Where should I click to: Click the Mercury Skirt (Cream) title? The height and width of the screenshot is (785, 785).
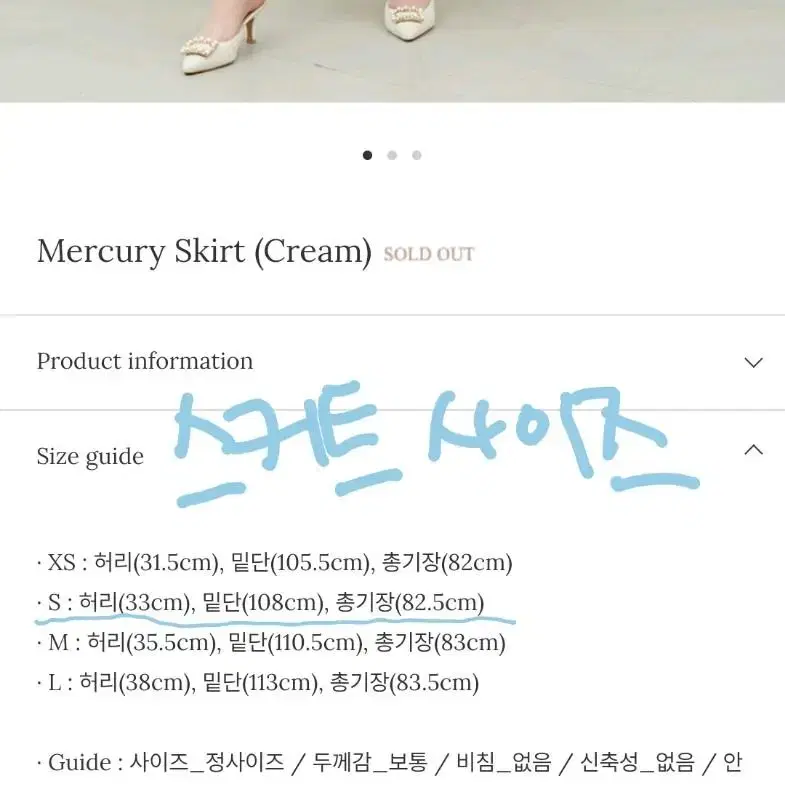[x=204, y=251]
